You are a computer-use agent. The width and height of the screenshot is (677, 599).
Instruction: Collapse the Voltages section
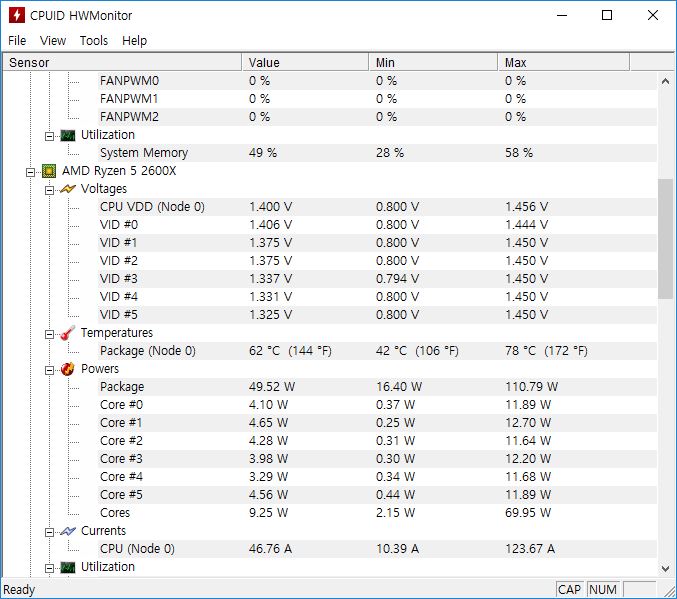(x=50, y=190)
